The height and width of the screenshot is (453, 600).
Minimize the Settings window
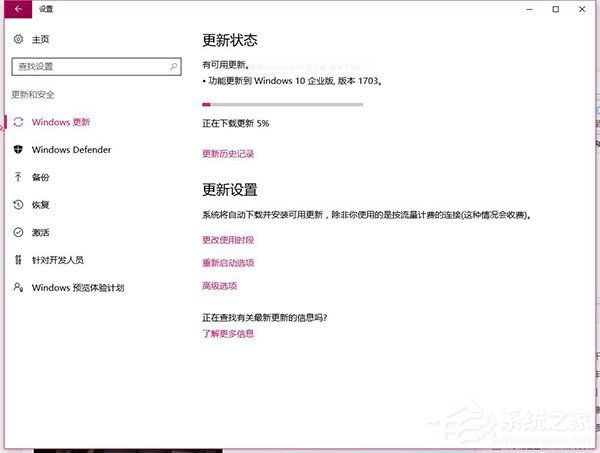[x=529, y=9]
